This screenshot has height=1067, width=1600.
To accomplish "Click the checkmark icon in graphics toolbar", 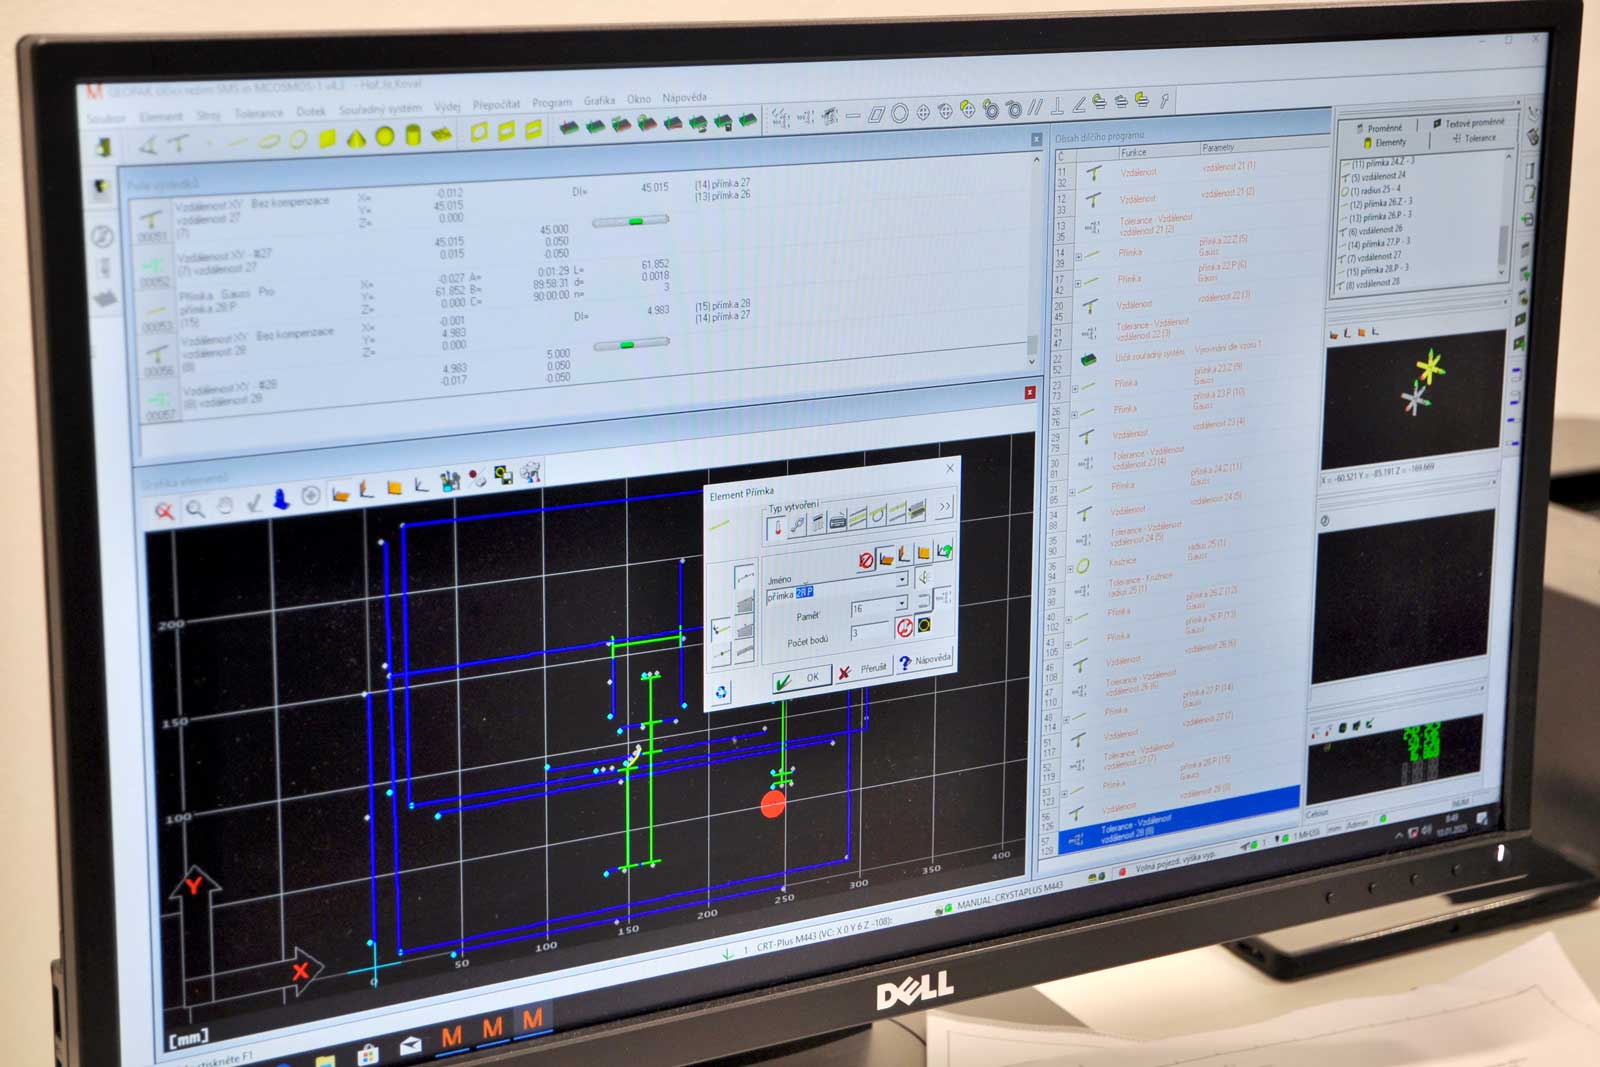I will pos(254,502).
